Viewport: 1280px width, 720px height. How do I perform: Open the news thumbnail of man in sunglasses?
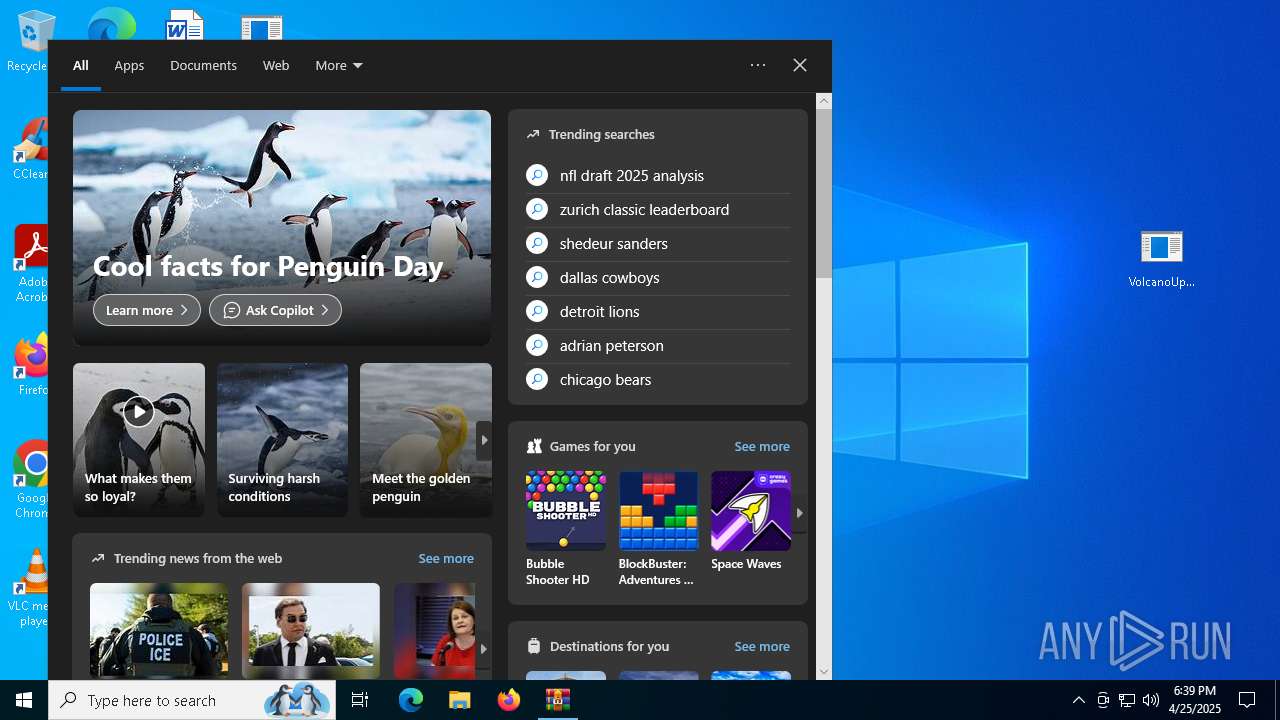pyautogui.click(x=311, y=631)
